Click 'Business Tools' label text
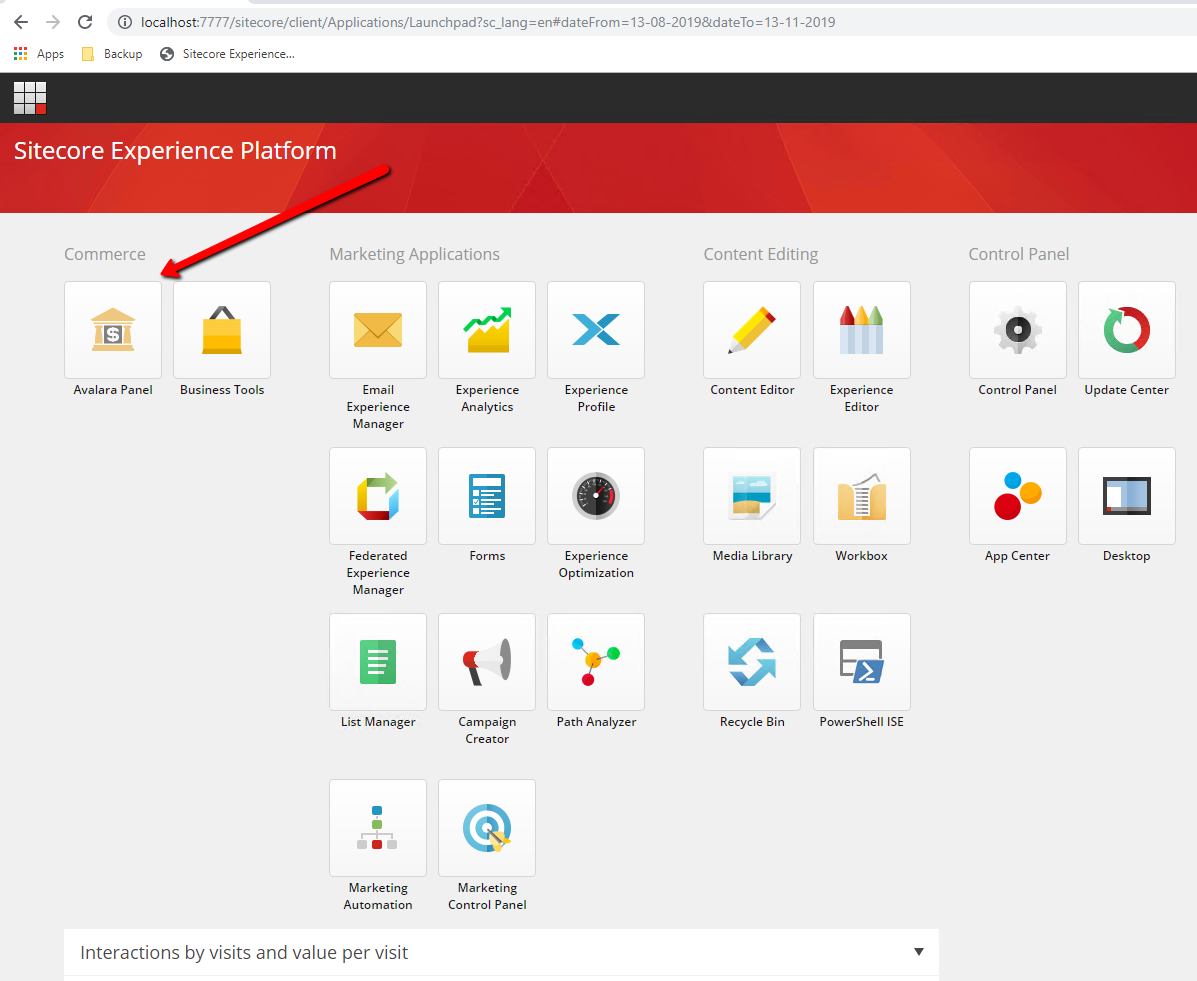 222,389
